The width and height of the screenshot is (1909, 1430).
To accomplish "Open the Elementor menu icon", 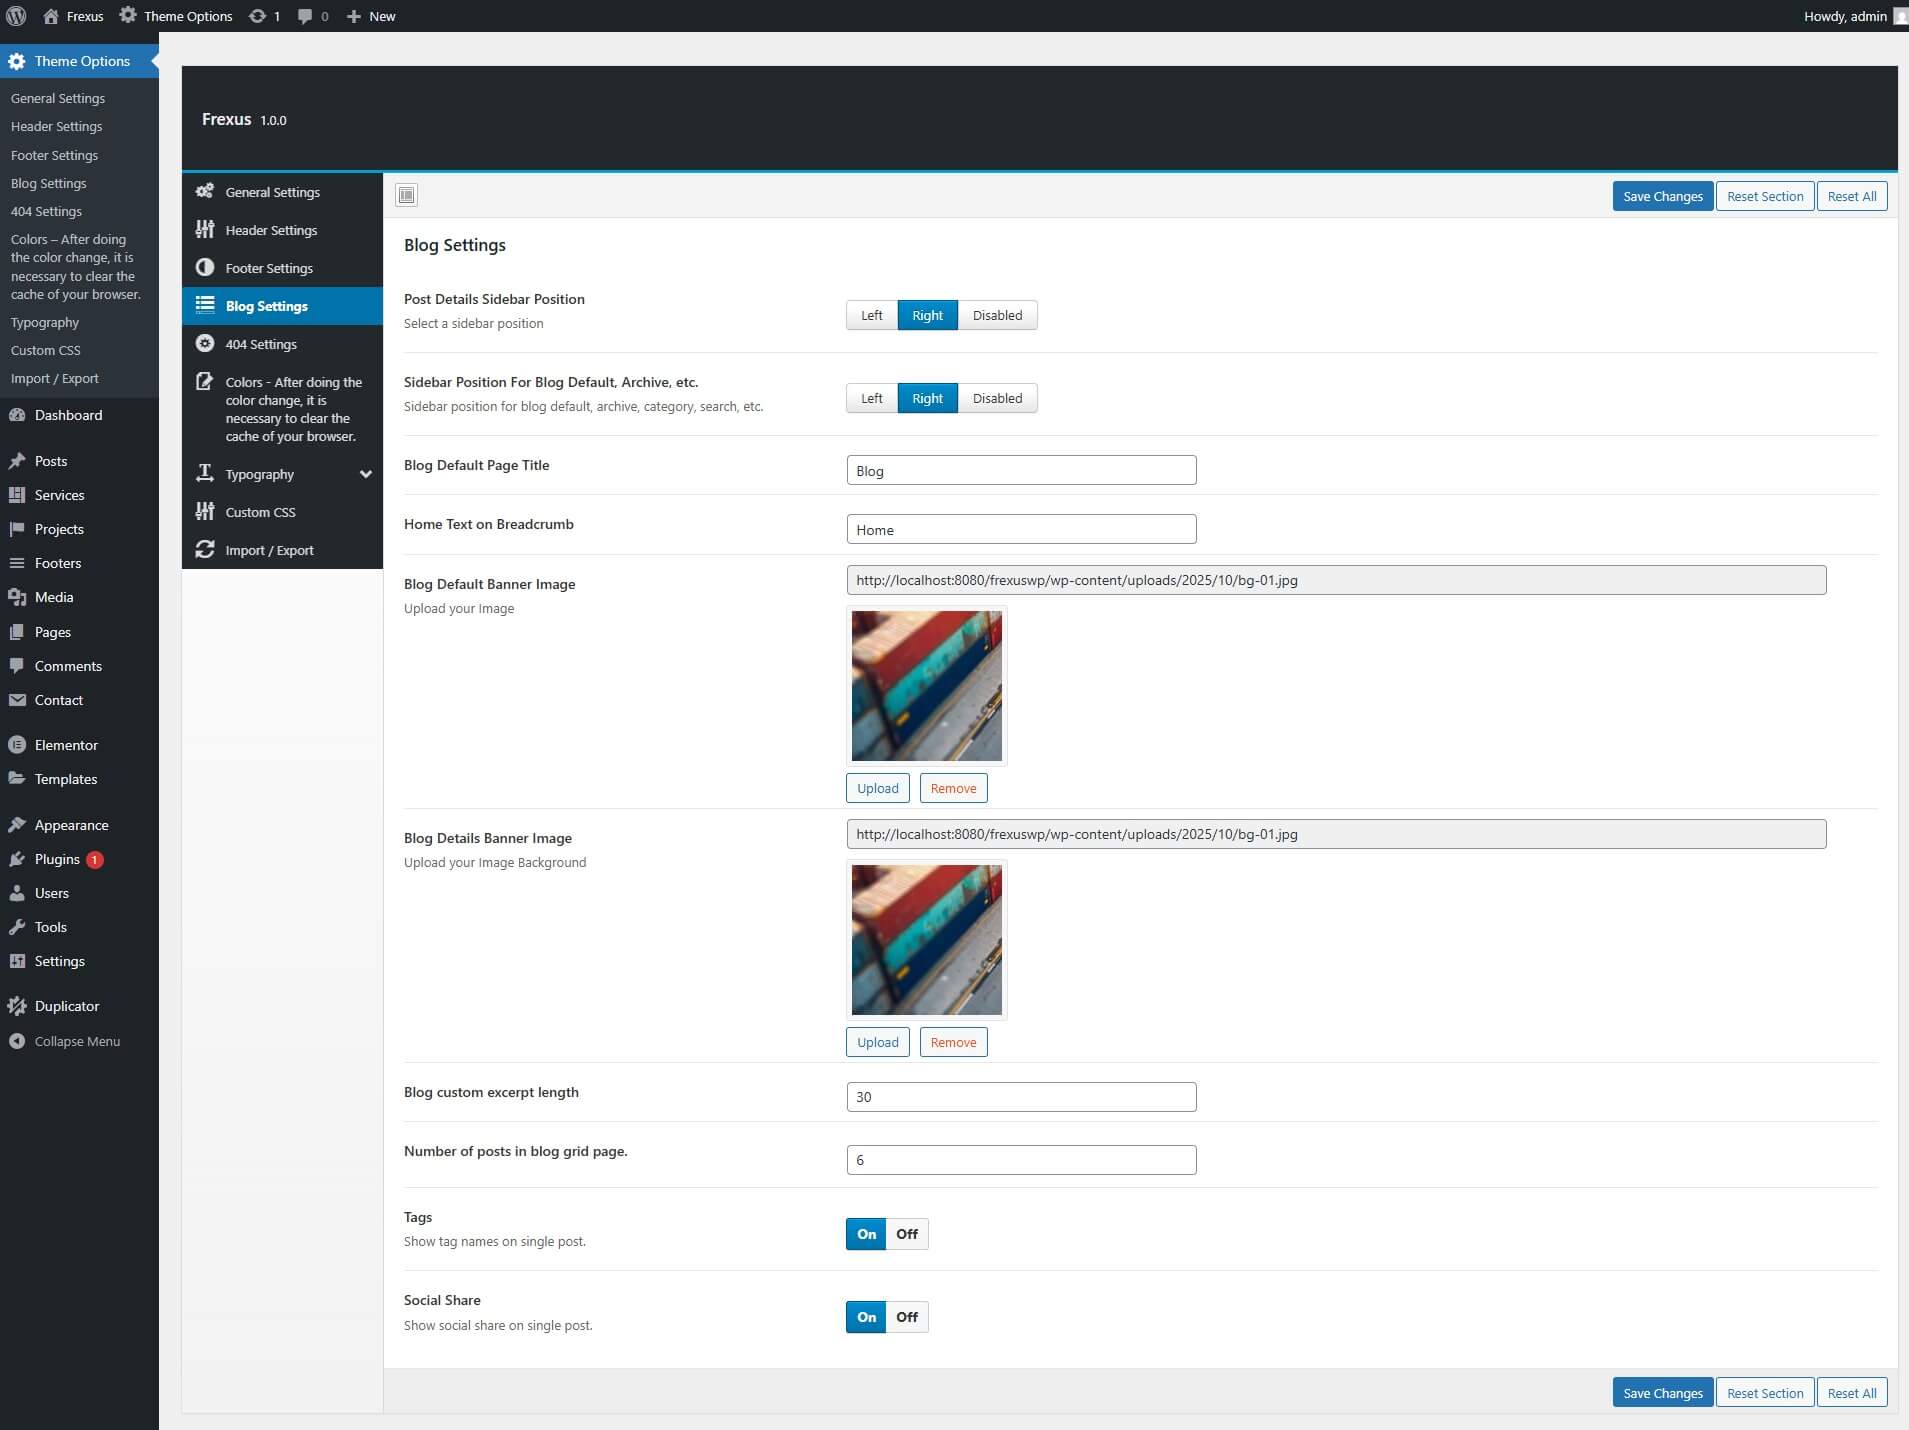I will 17,745.
